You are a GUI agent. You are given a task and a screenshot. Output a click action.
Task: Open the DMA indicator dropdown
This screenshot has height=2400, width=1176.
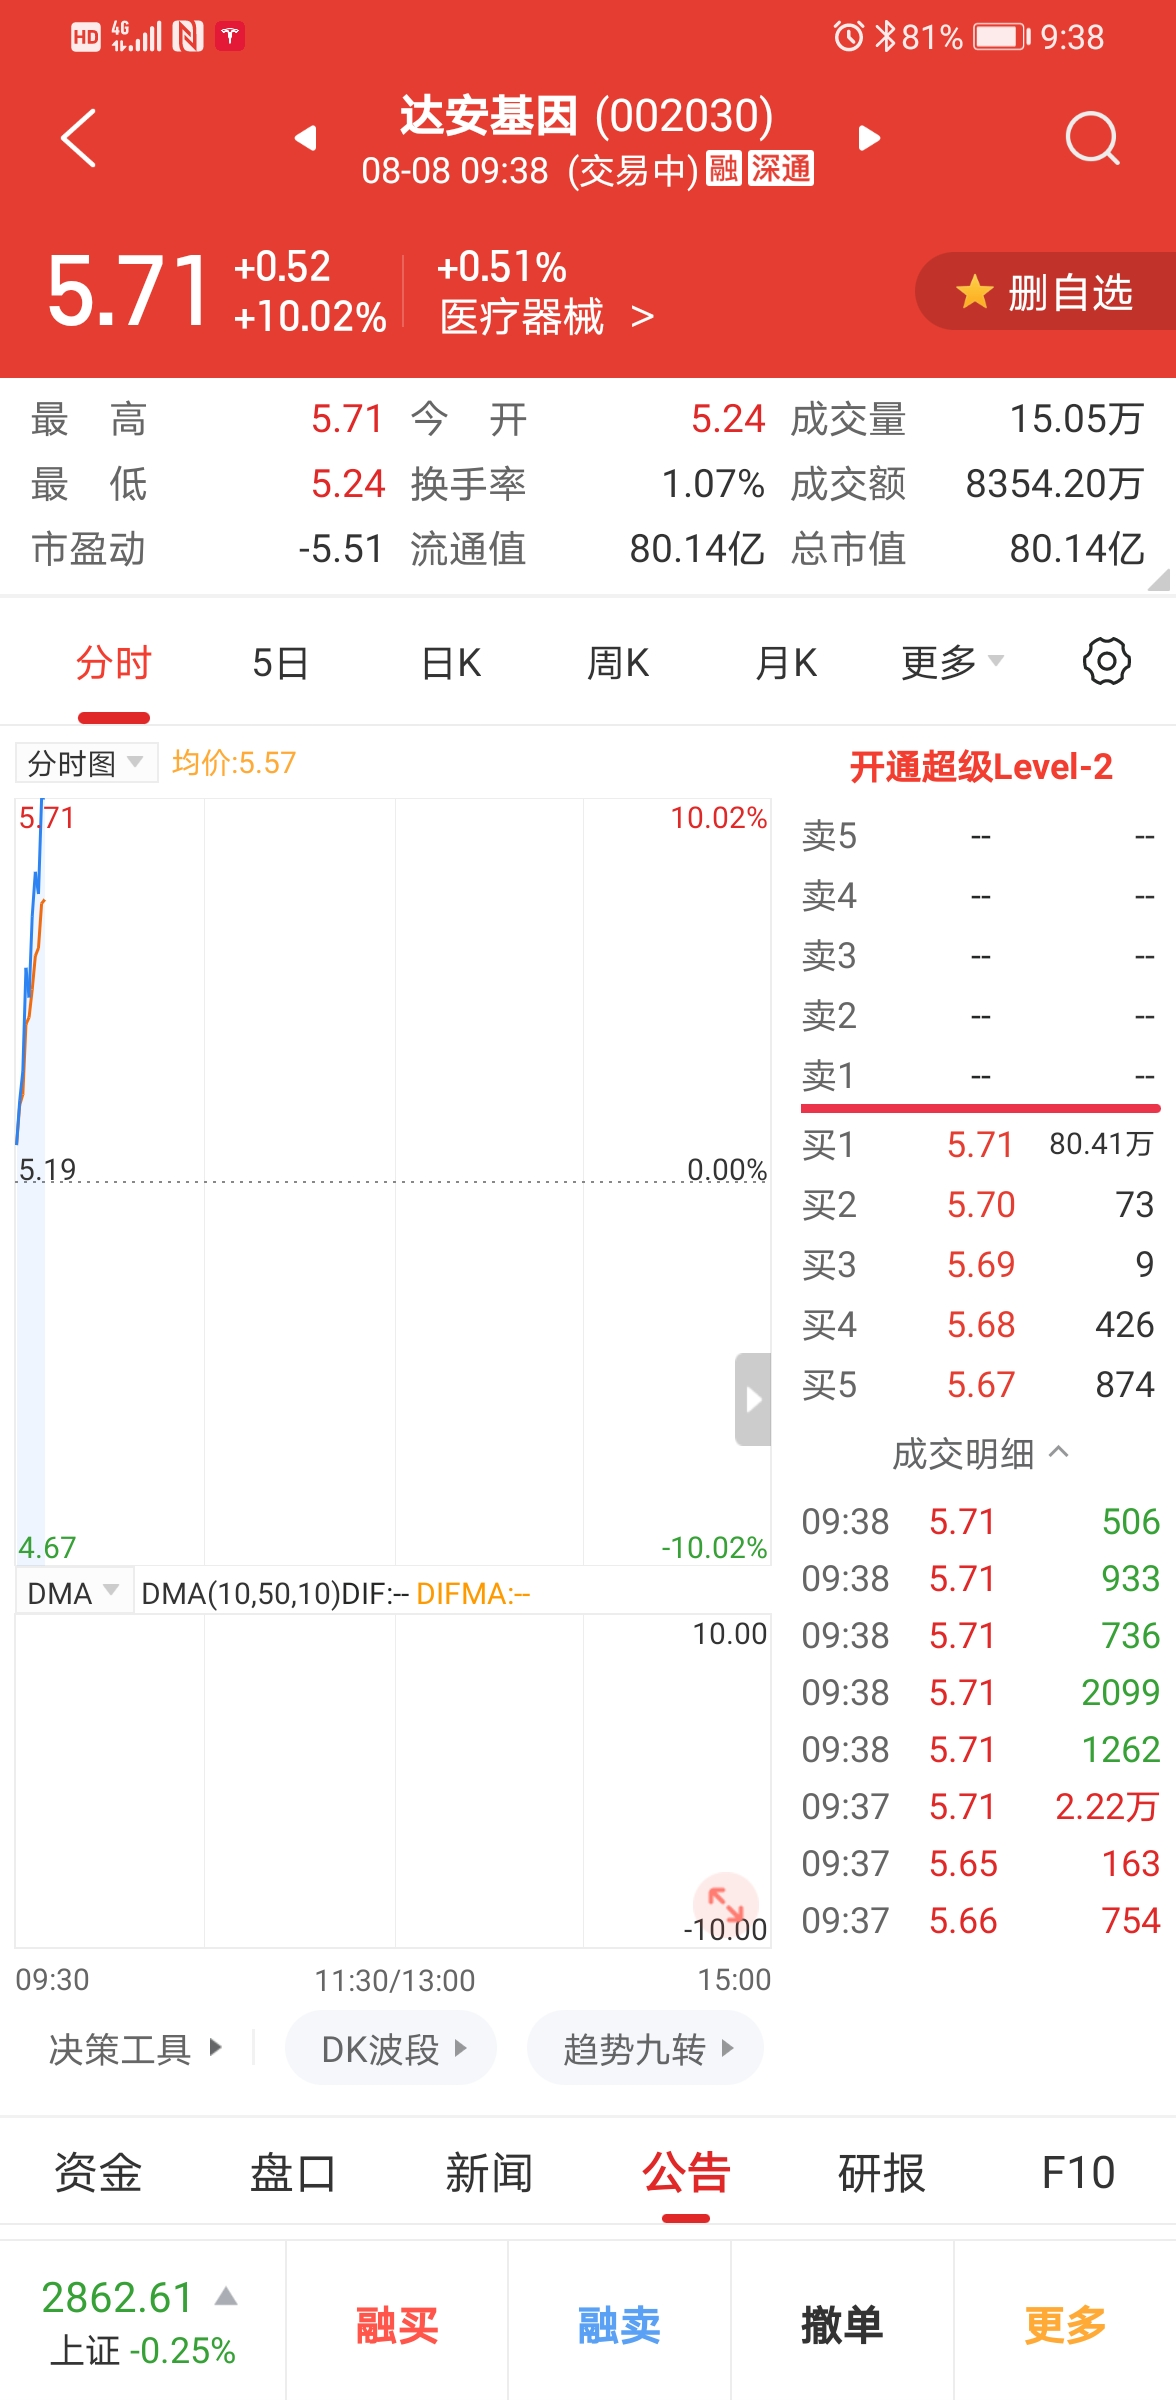(74, 1593)
